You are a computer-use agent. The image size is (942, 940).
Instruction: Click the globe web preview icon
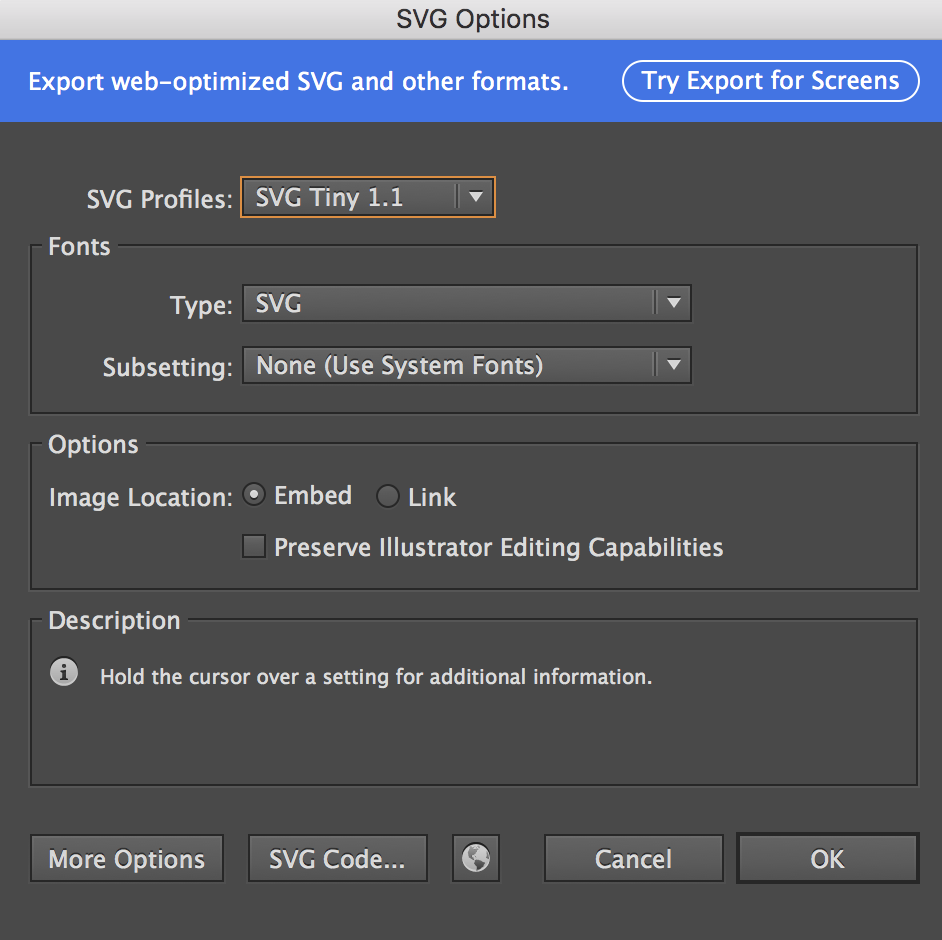(476, 858)
